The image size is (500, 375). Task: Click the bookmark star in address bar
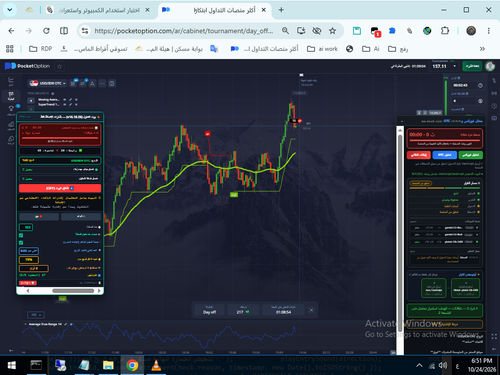(332, 31)
